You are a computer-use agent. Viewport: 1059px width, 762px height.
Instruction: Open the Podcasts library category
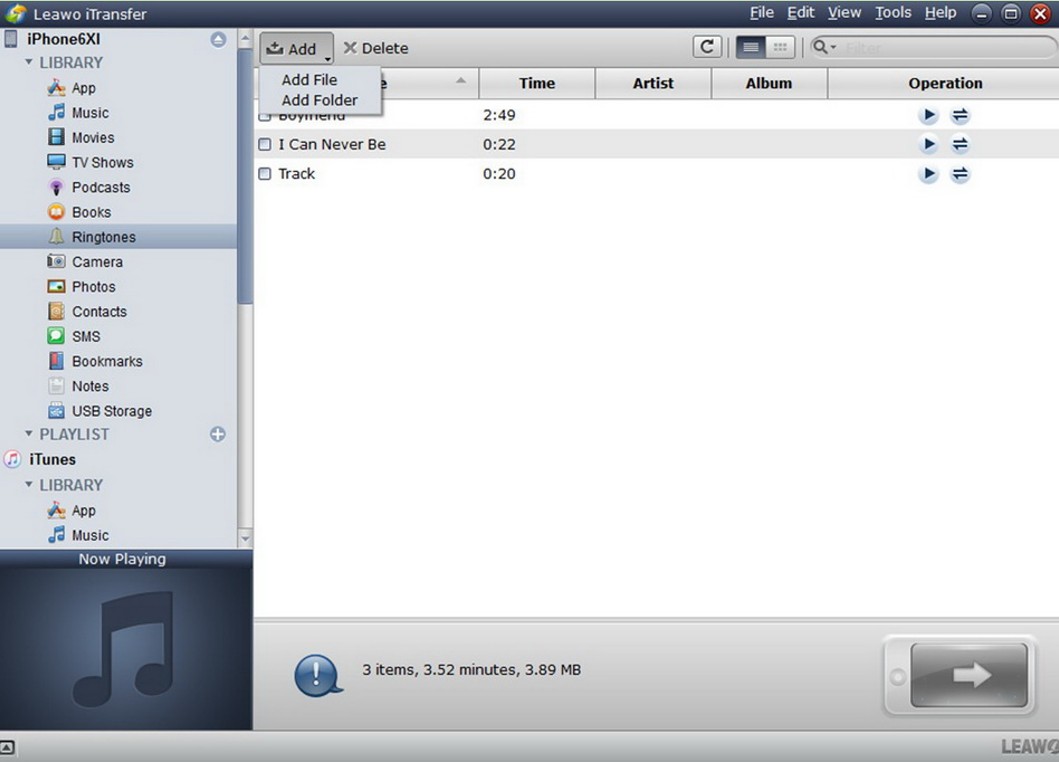[100, 187]
